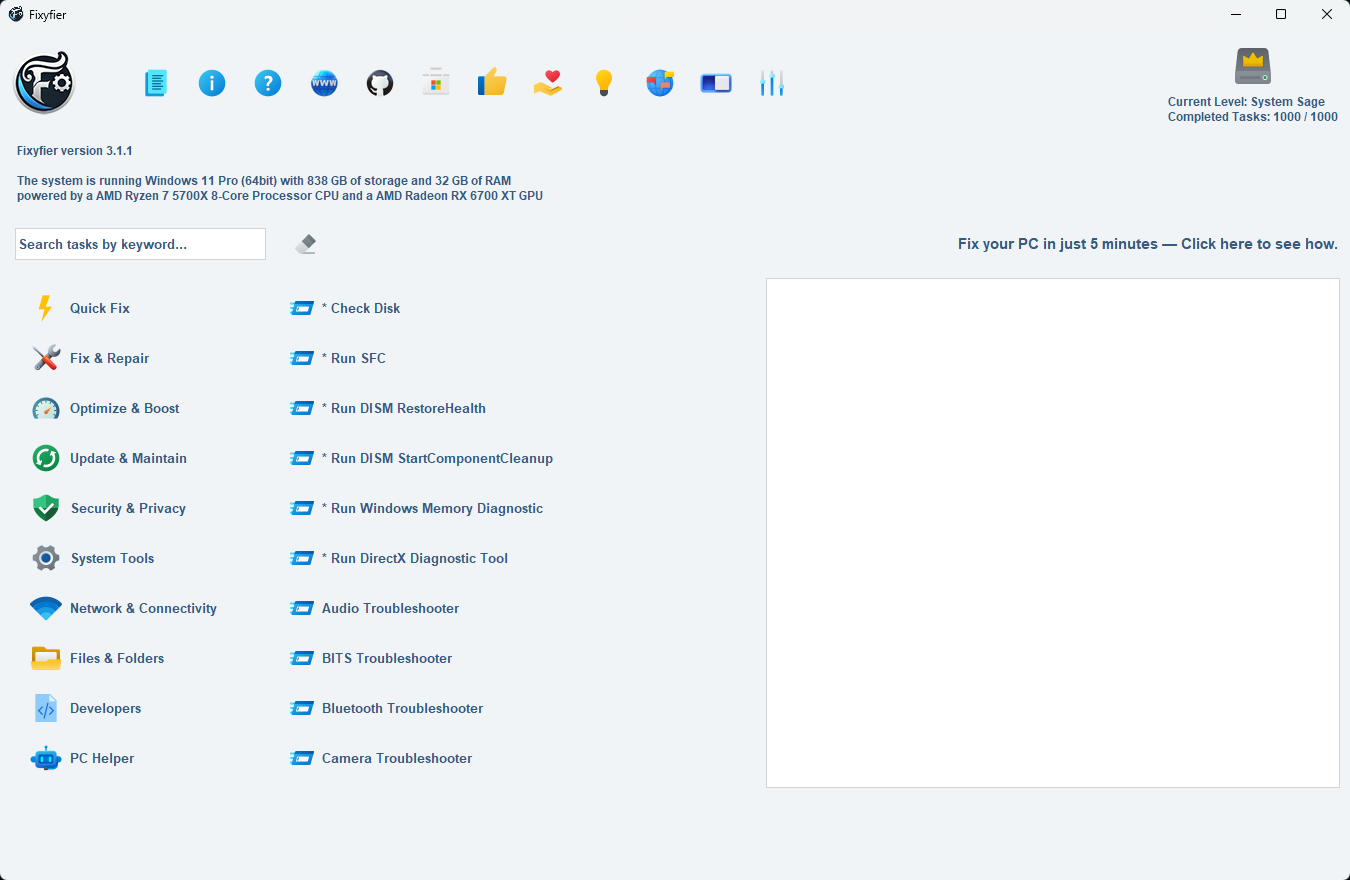Viewport: 1350px width, 880px height.
Task: Open the www website globe icon
Action: coord(324,83)
